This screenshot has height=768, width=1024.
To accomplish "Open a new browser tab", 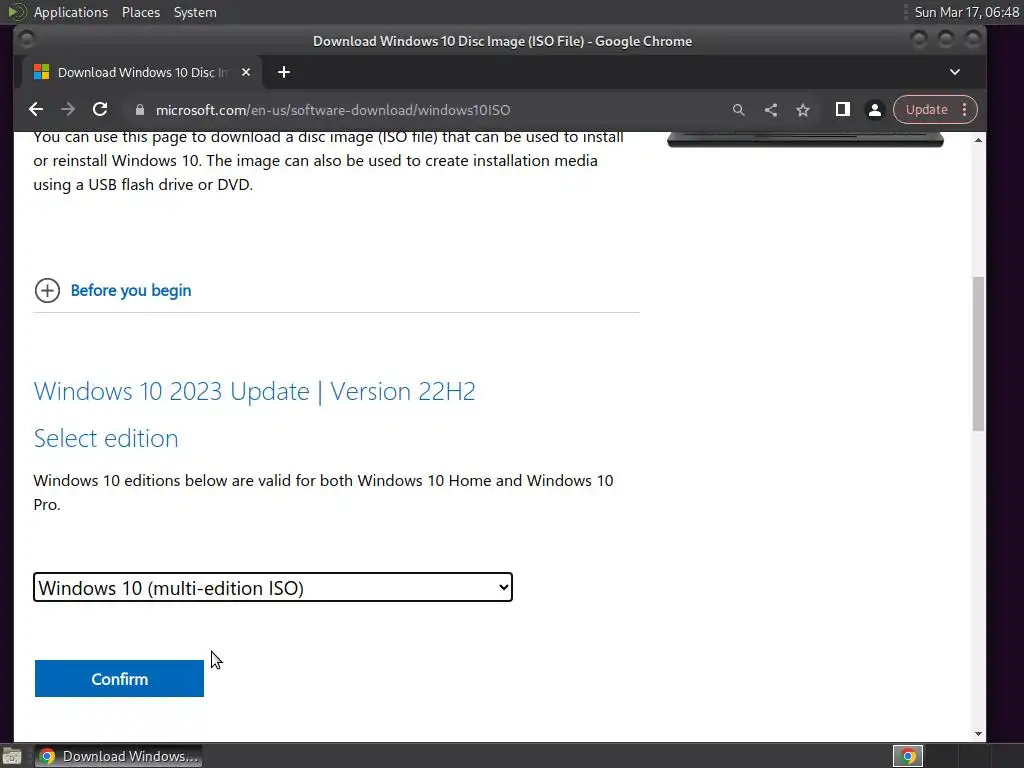I will tap(283, 72).
